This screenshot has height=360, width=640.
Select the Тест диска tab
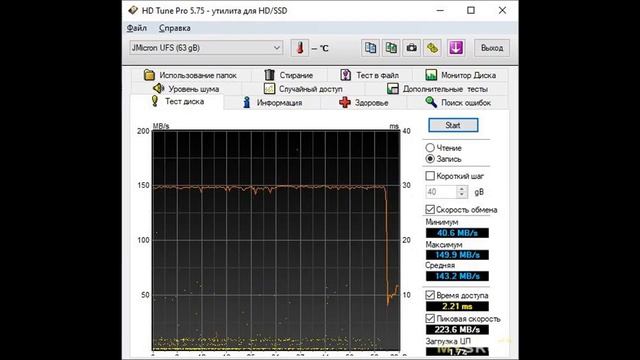pyautogui.click(x=177, y=102)
